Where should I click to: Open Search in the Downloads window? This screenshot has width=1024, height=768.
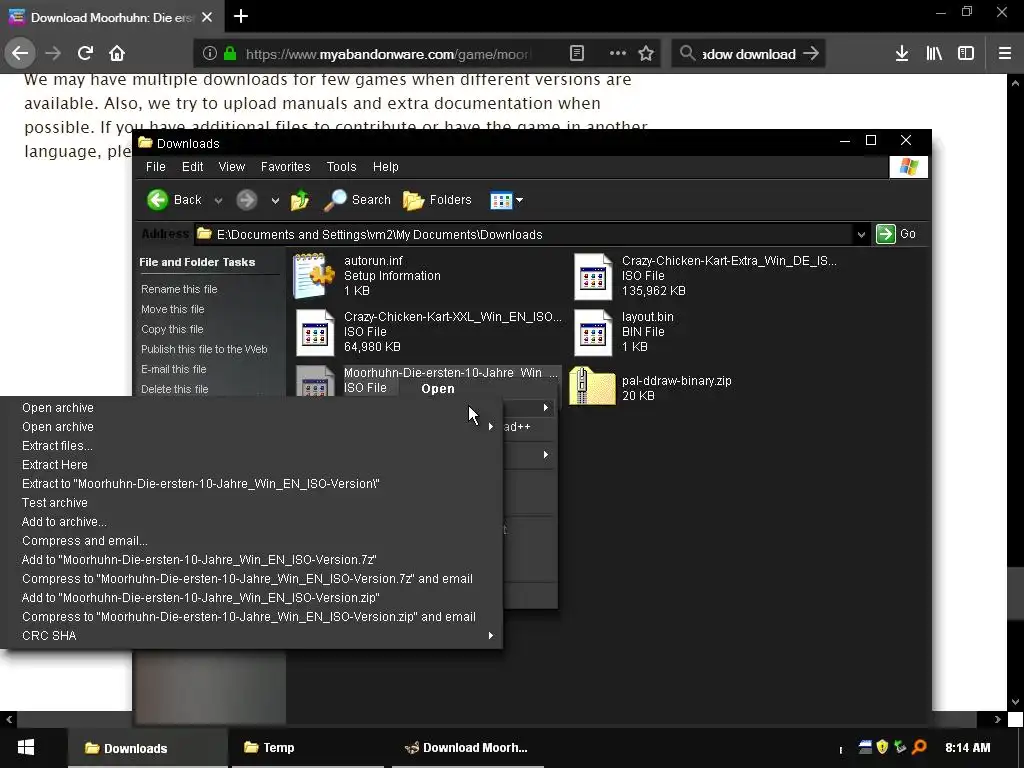[357, 200]
